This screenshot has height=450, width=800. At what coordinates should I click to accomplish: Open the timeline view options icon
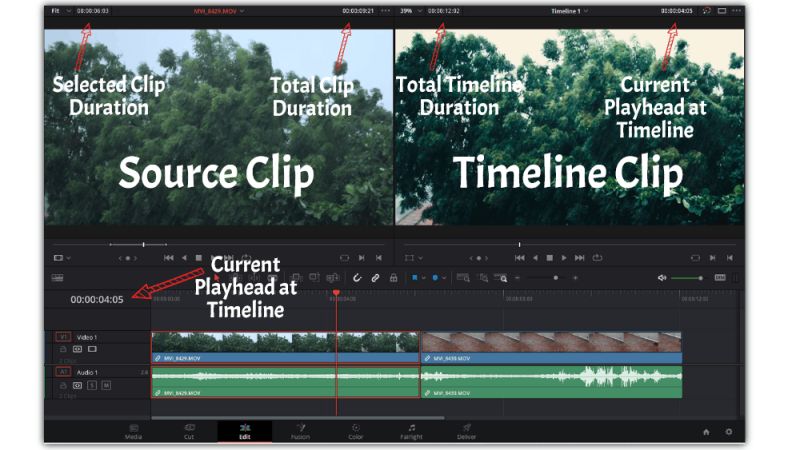(58, 278)
